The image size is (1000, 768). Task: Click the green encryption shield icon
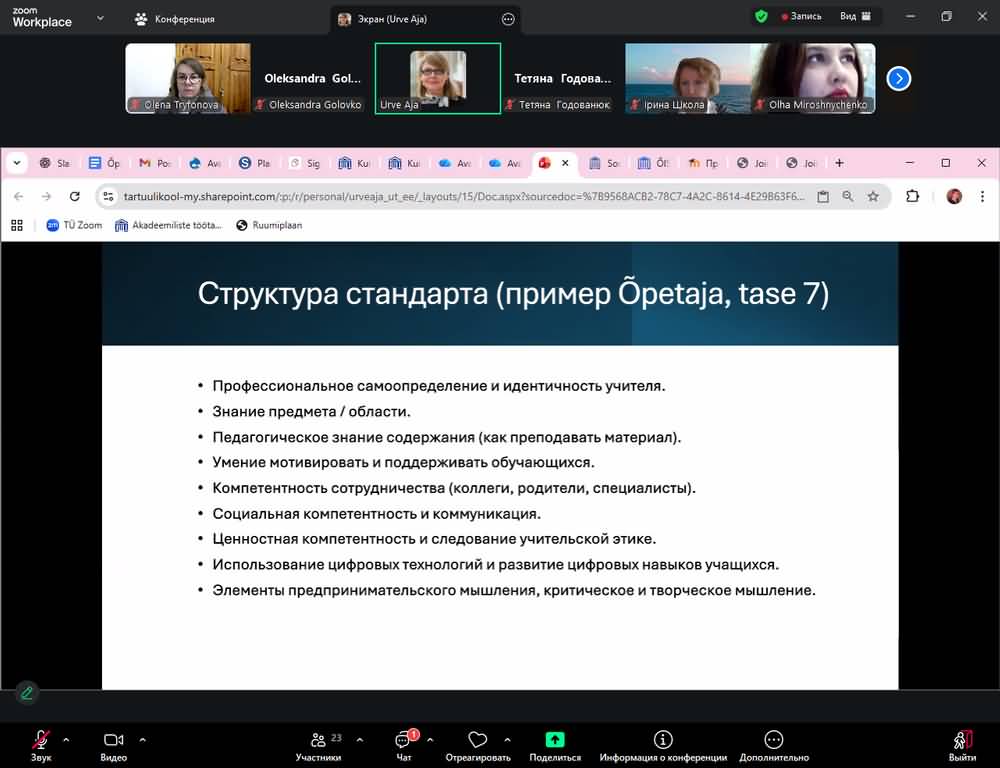point(762,17)
